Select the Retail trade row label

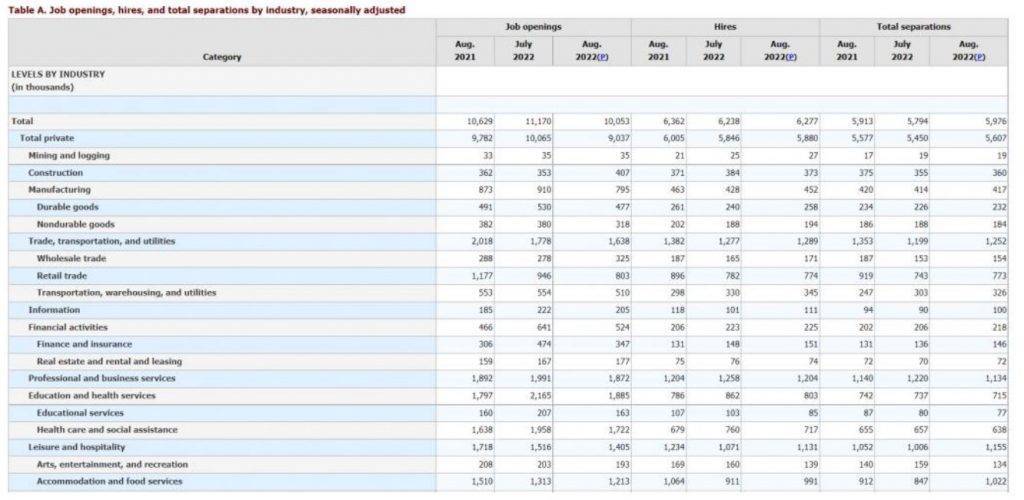tap(64, 275)
